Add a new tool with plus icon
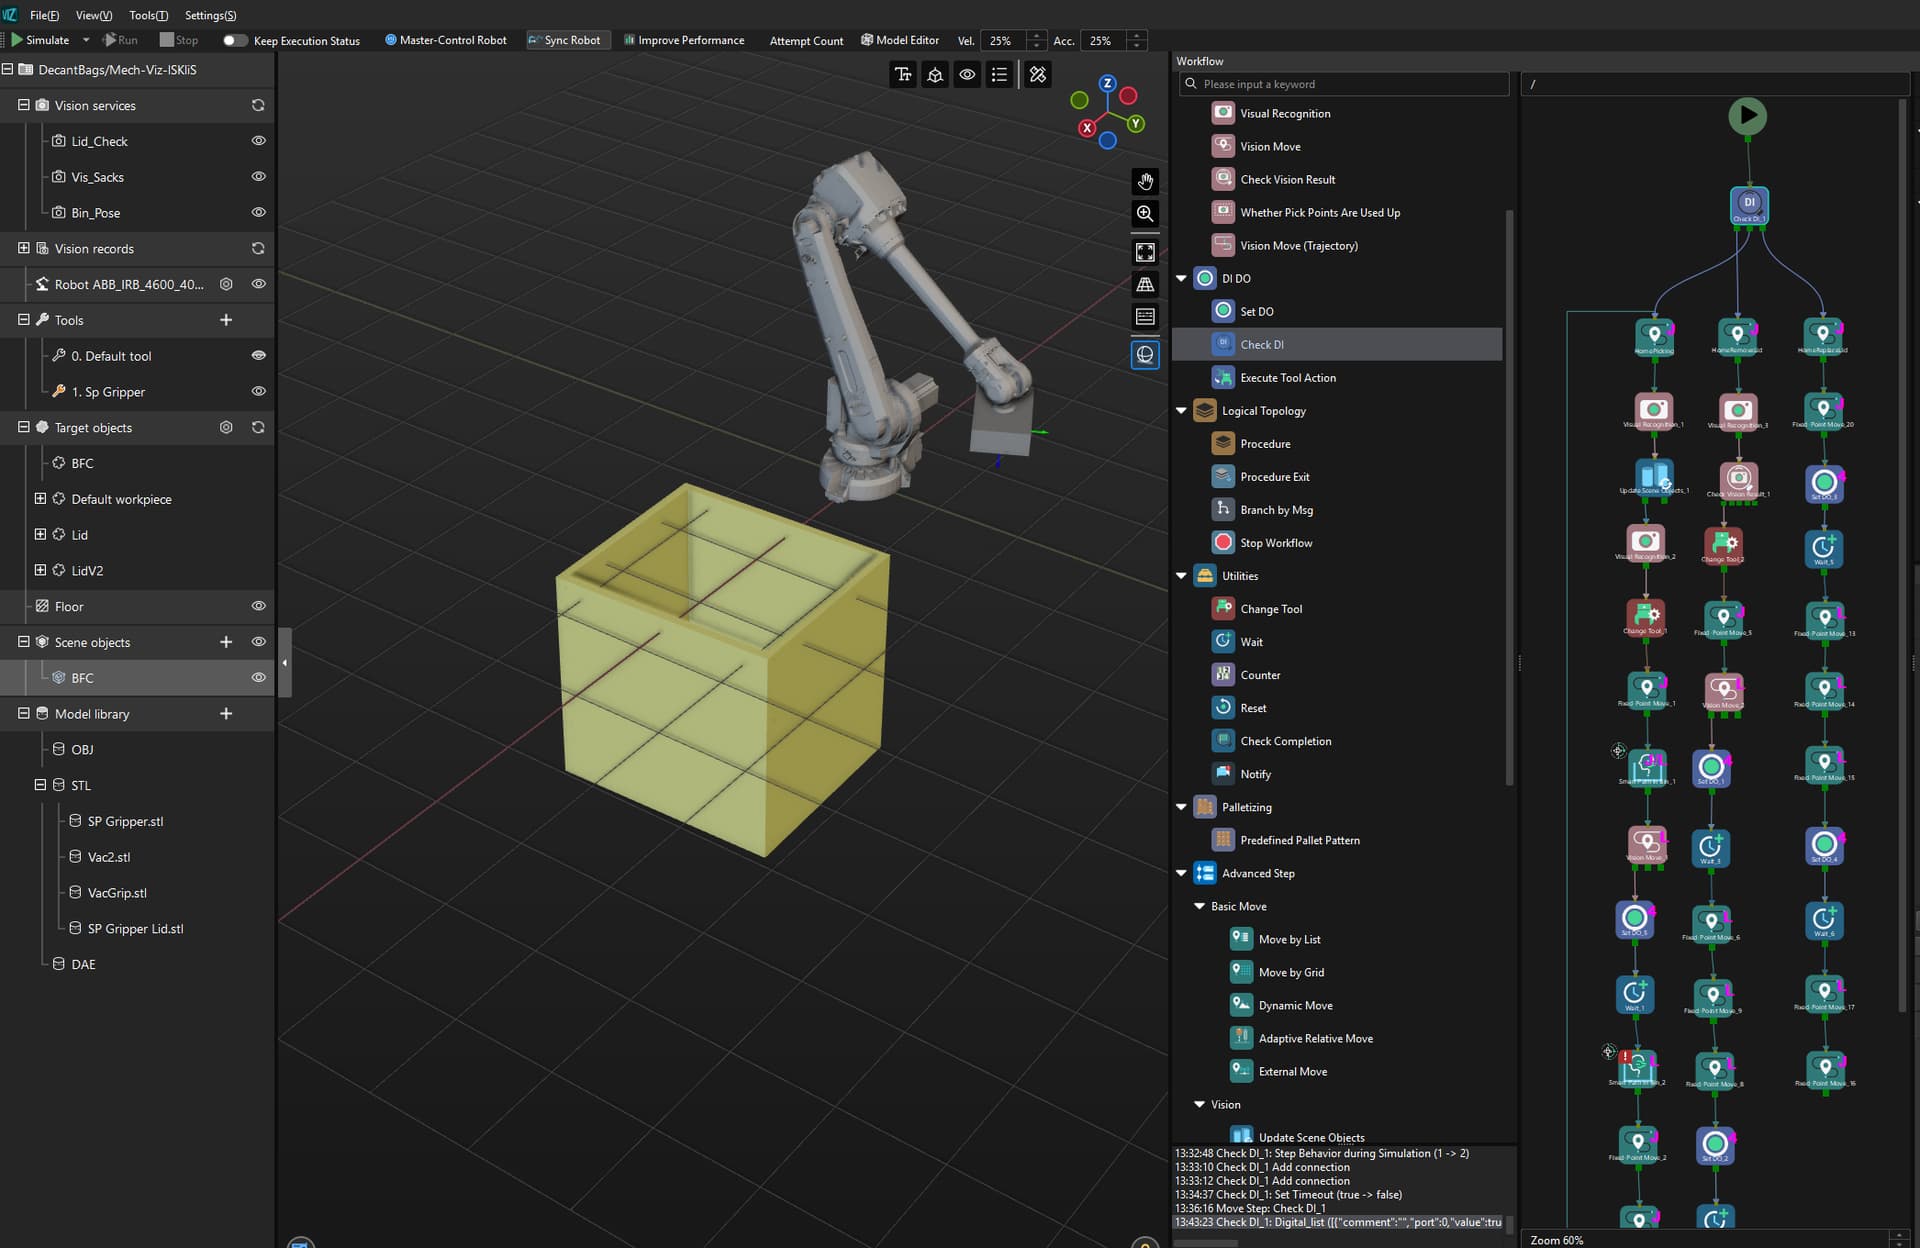The width and height of the screenshot is (1920, 1248). (x=226, y=320)
